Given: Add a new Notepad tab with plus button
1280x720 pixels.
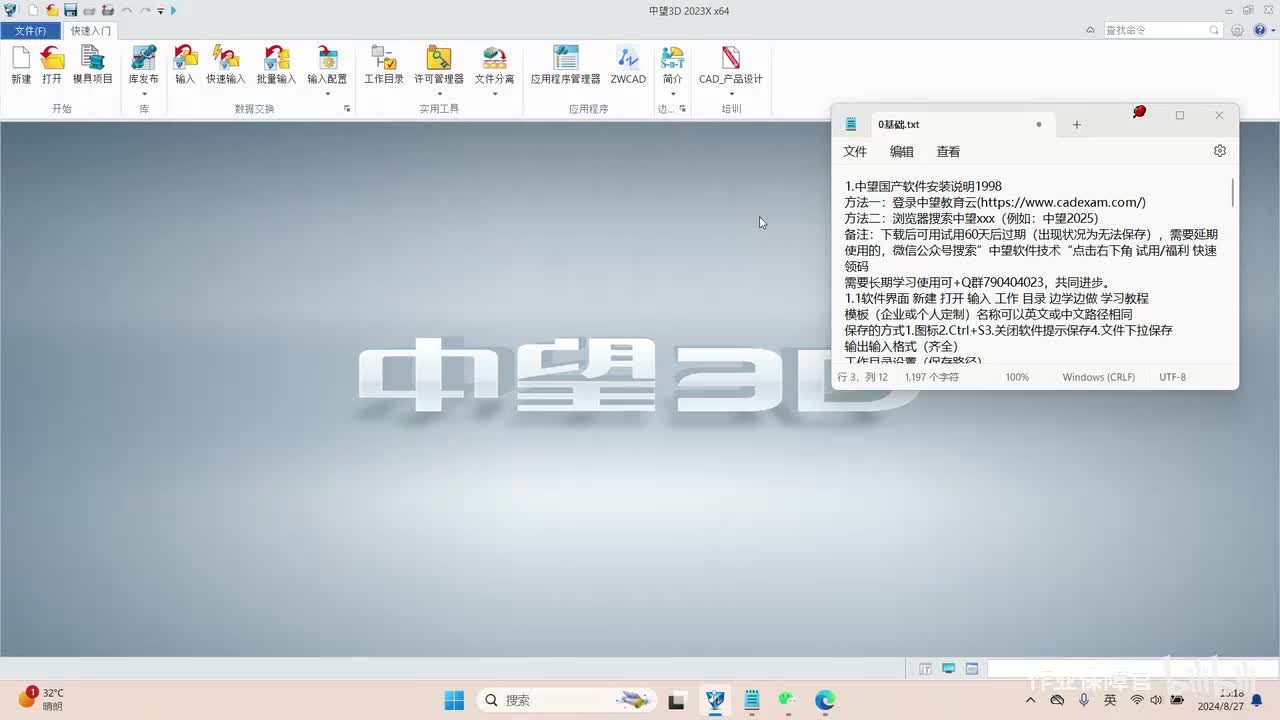Looking at the screenshot, I should click(1077, 124).
